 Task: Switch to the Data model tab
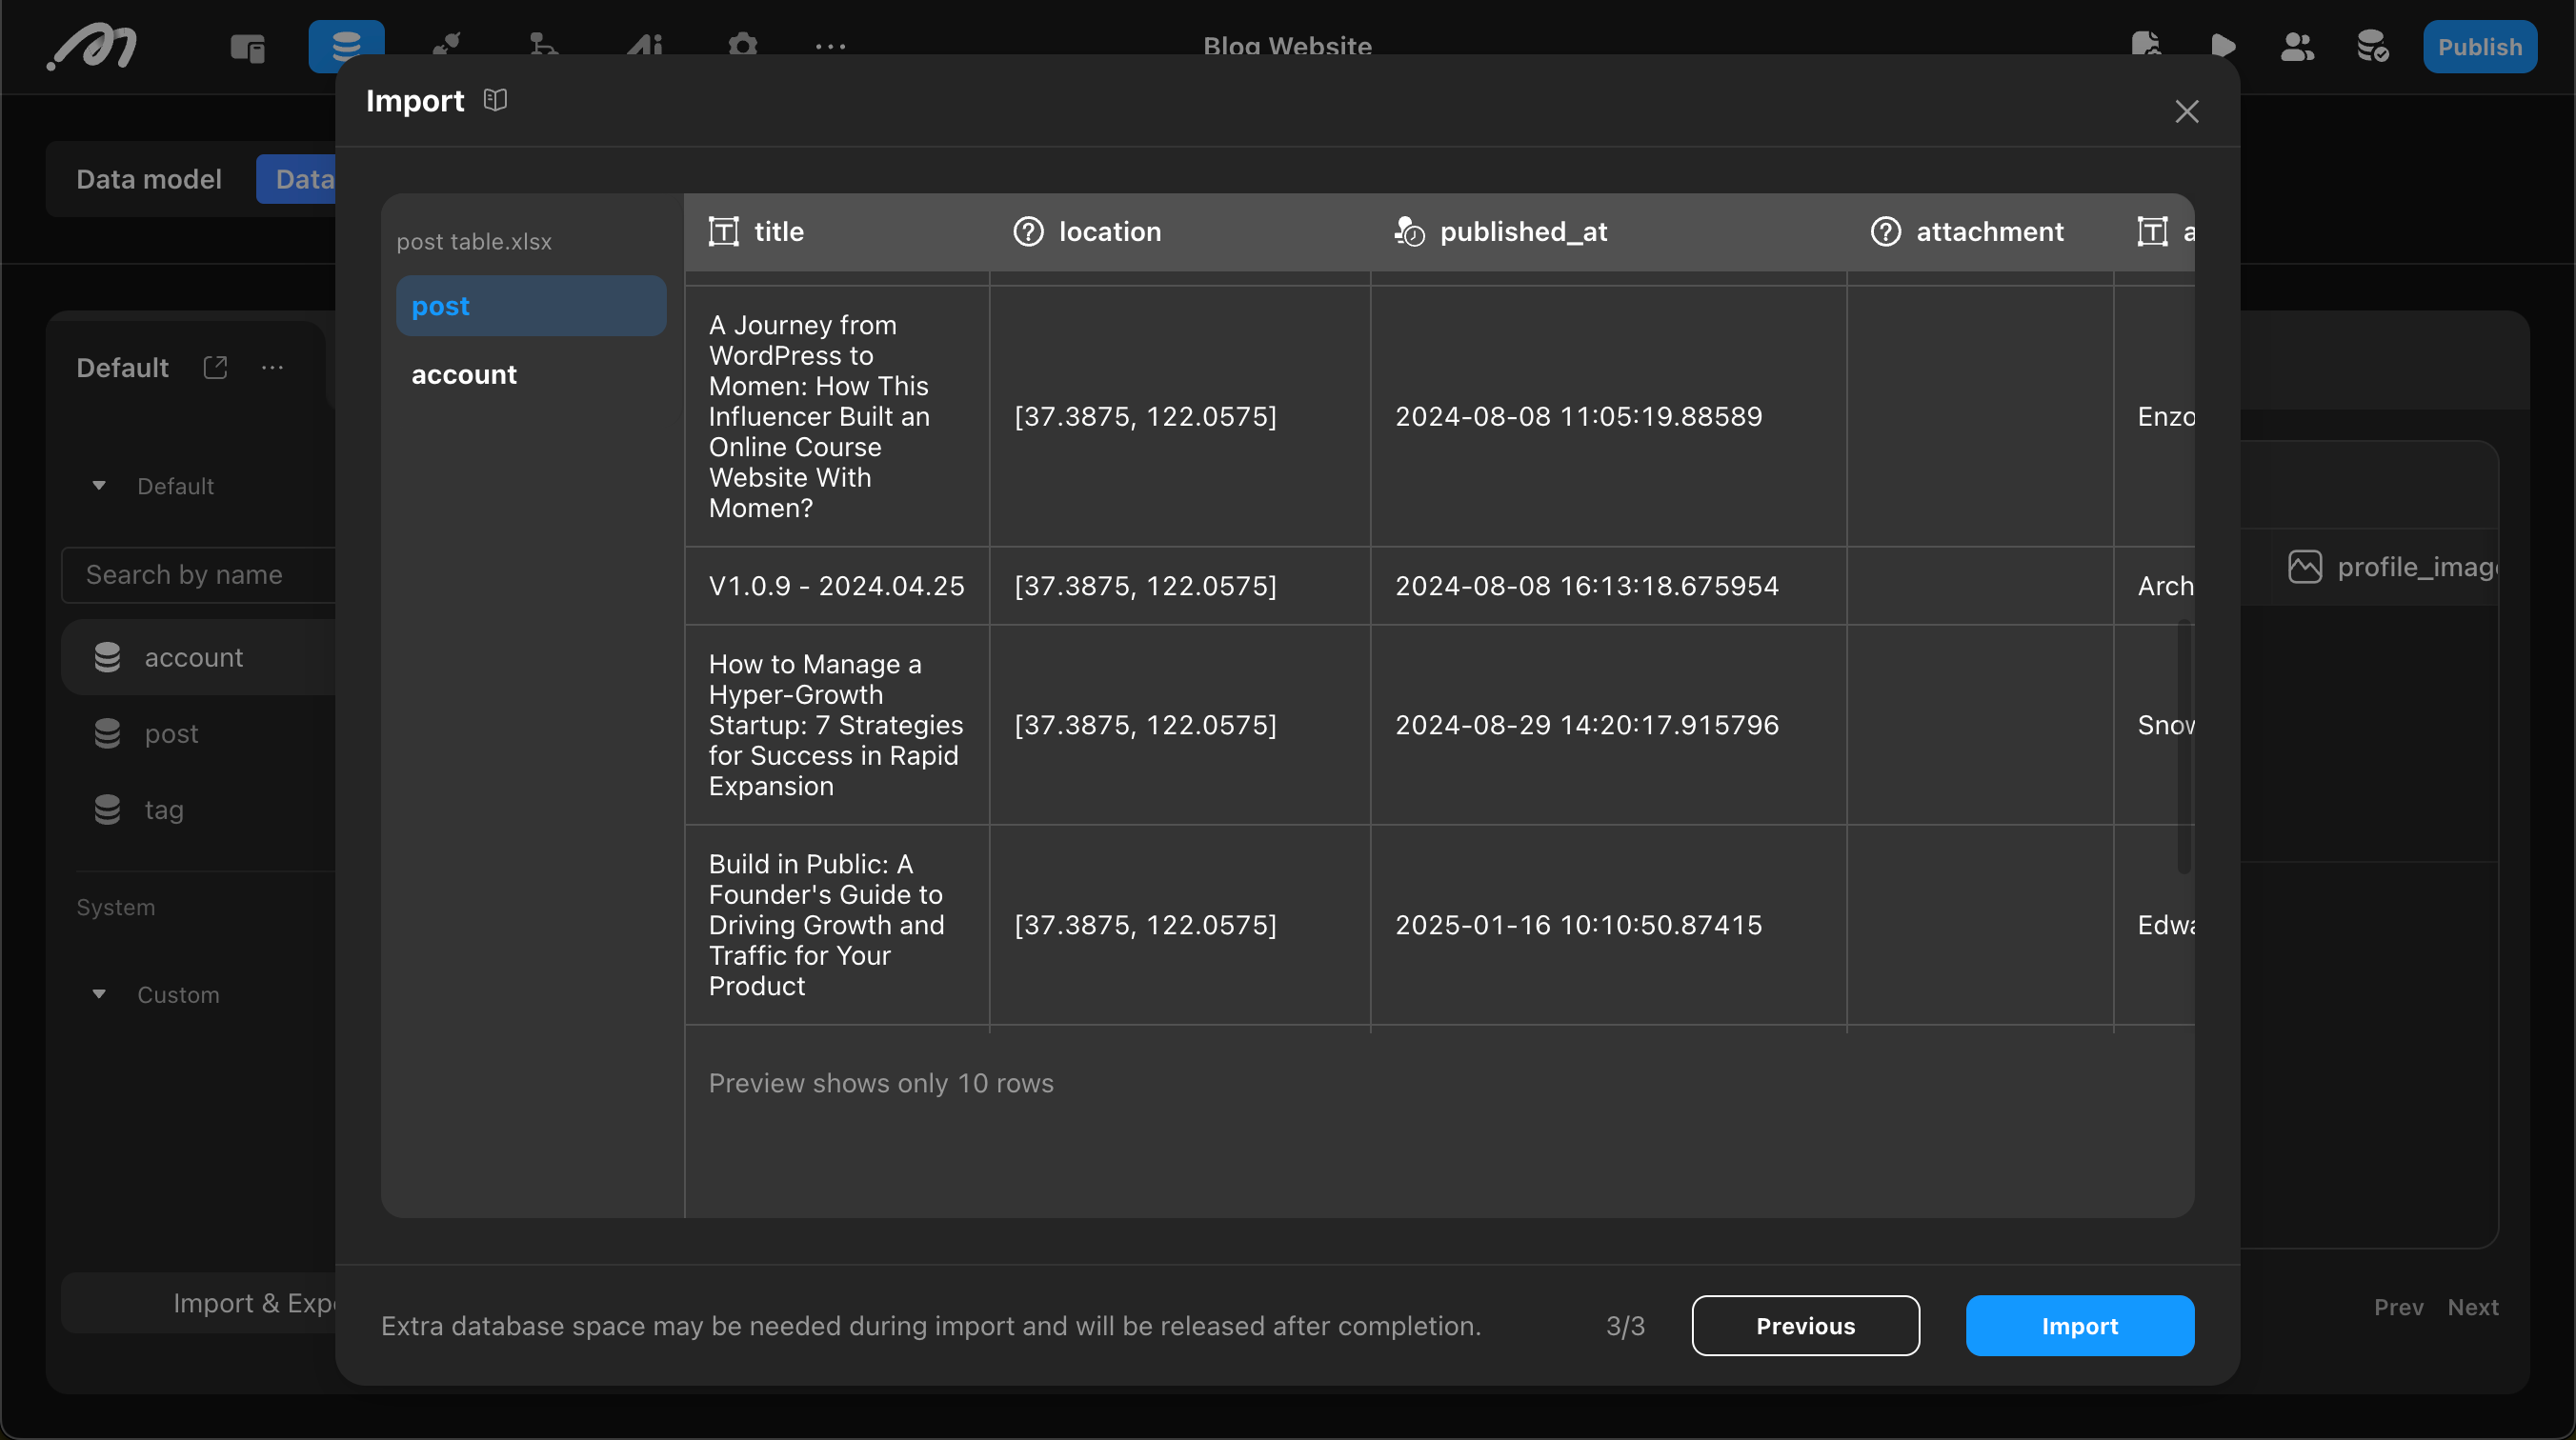pyautogui.click(x=149, y=179)
